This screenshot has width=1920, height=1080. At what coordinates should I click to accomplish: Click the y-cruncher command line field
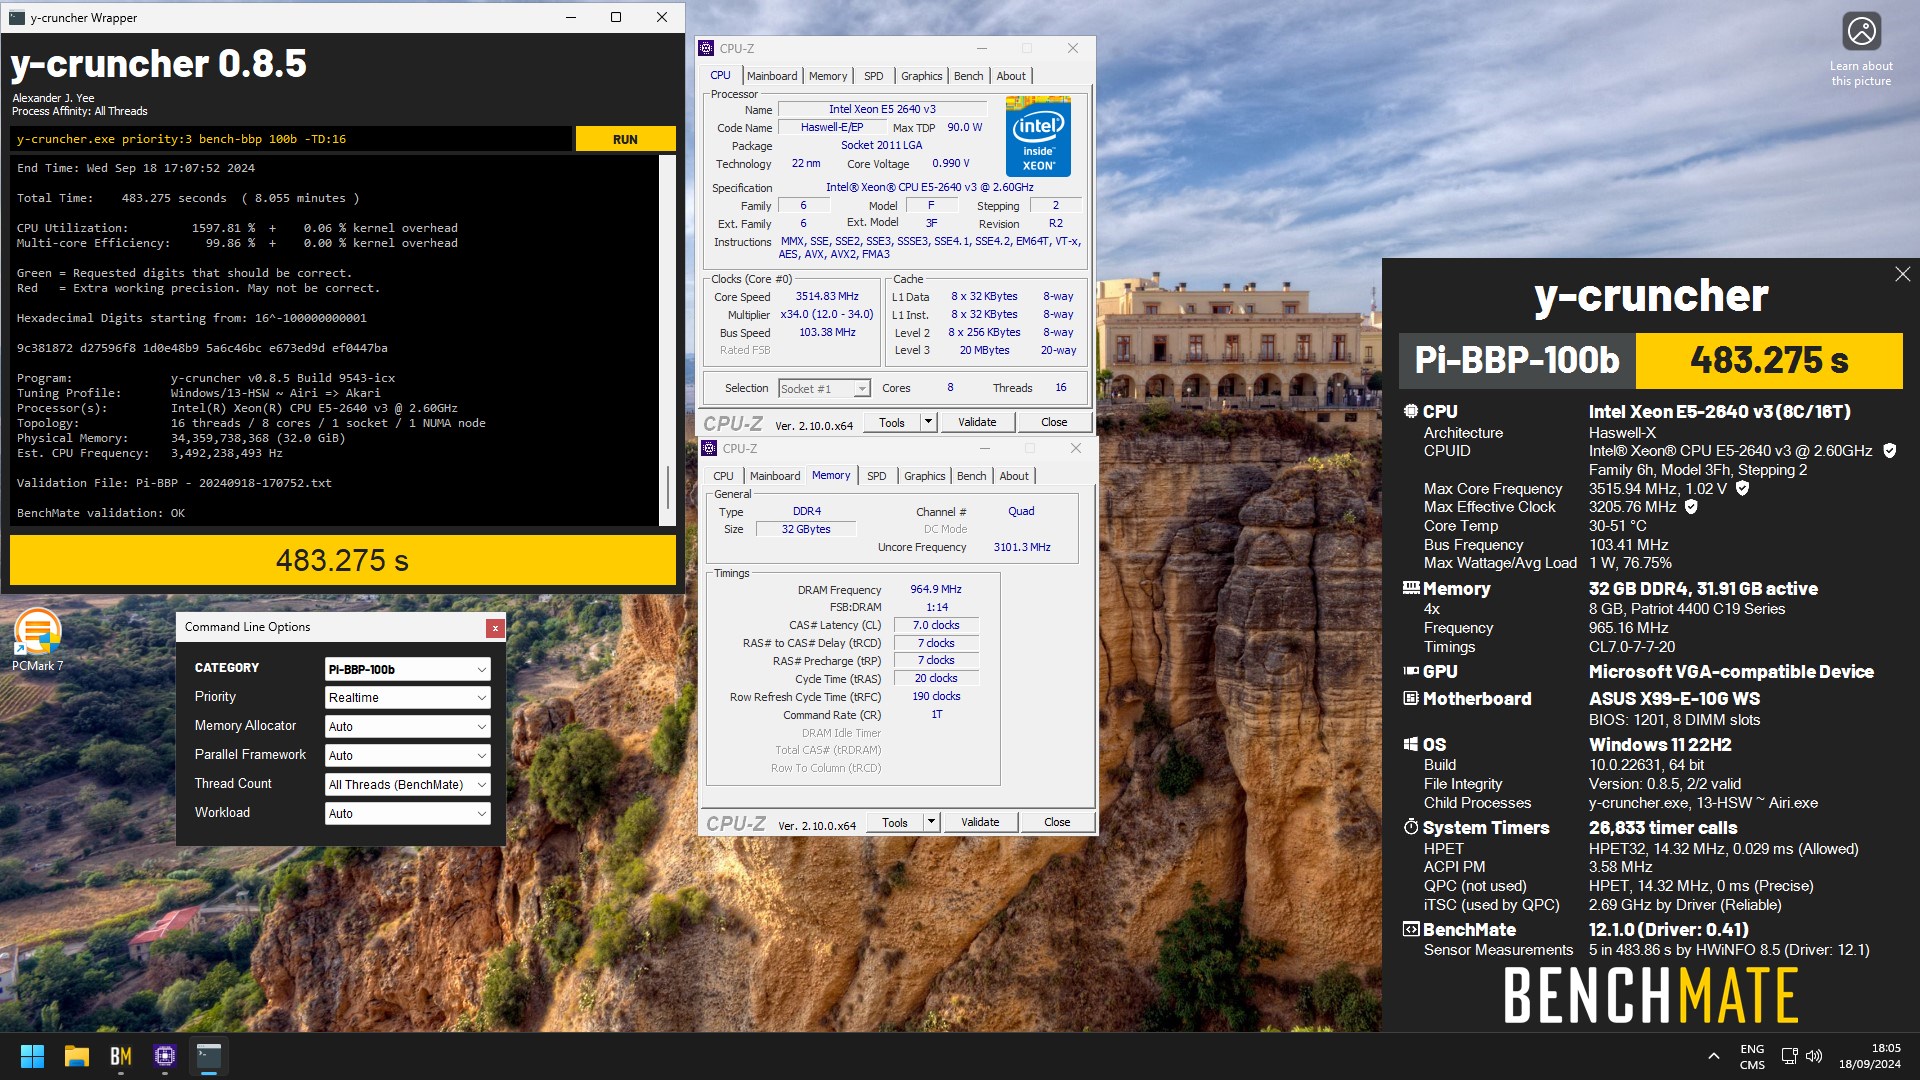pos(291,139)
